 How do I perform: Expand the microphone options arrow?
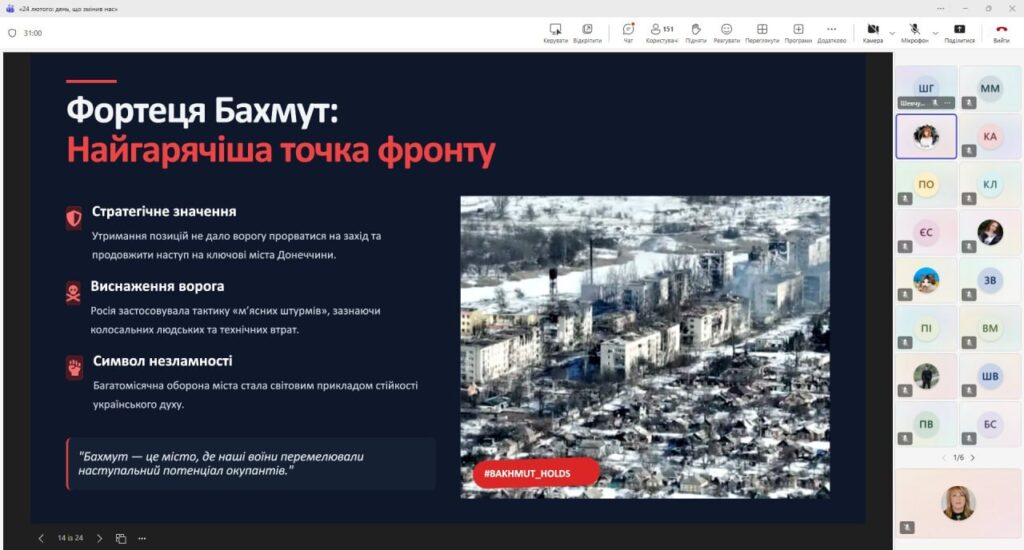(x=936, y=33)
